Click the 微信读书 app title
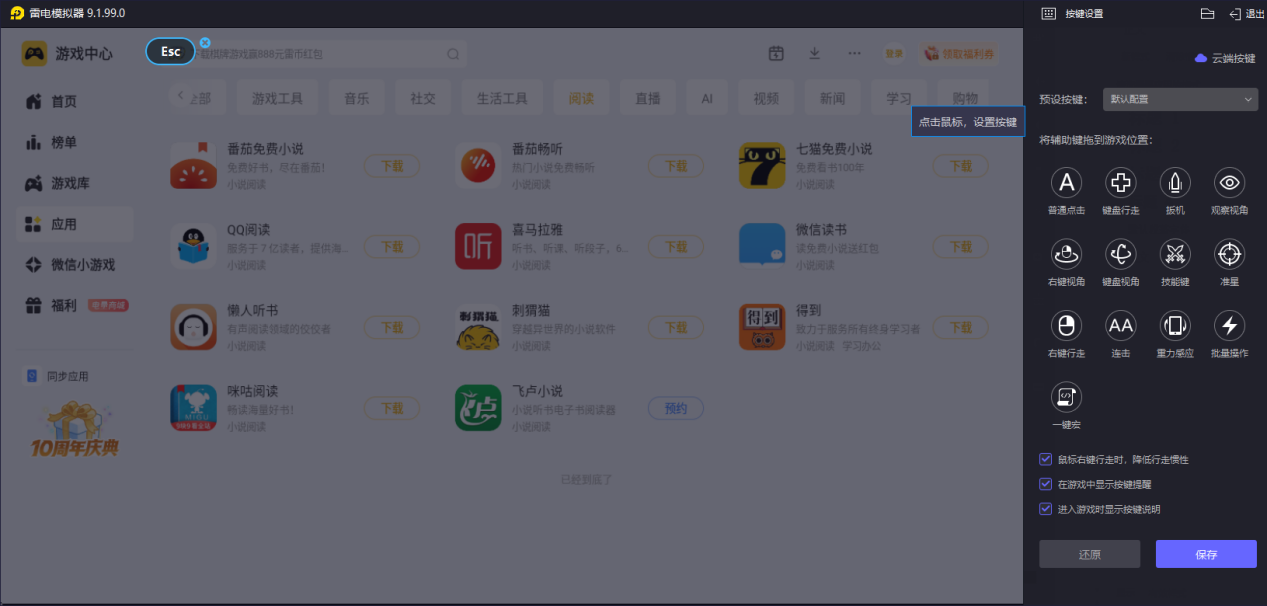The width and height of the screenshot is (1267, 606). tap(821, 230)
